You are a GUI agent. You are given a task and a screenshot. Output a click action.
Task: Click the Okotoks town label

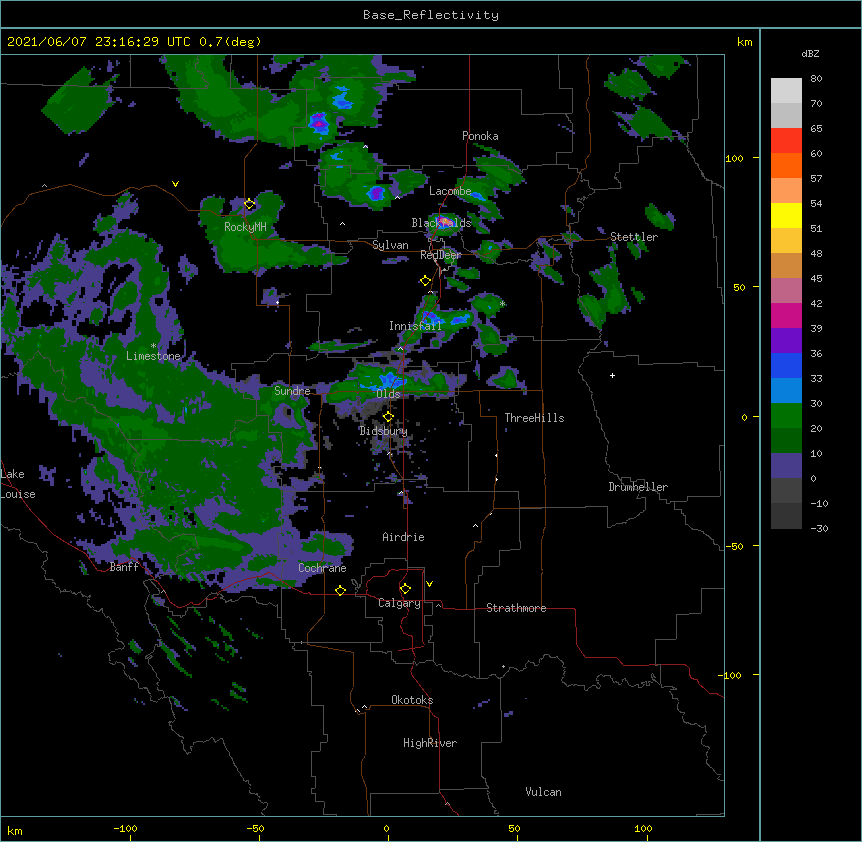(412, 700)
